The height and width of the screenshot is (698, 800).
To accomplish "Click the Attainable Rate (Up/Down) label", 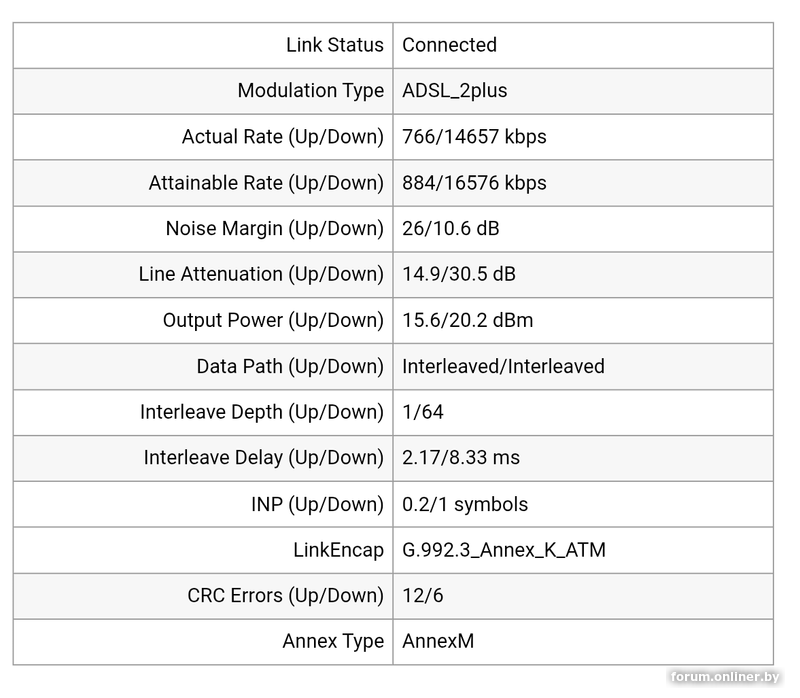I will coord(266,183).
